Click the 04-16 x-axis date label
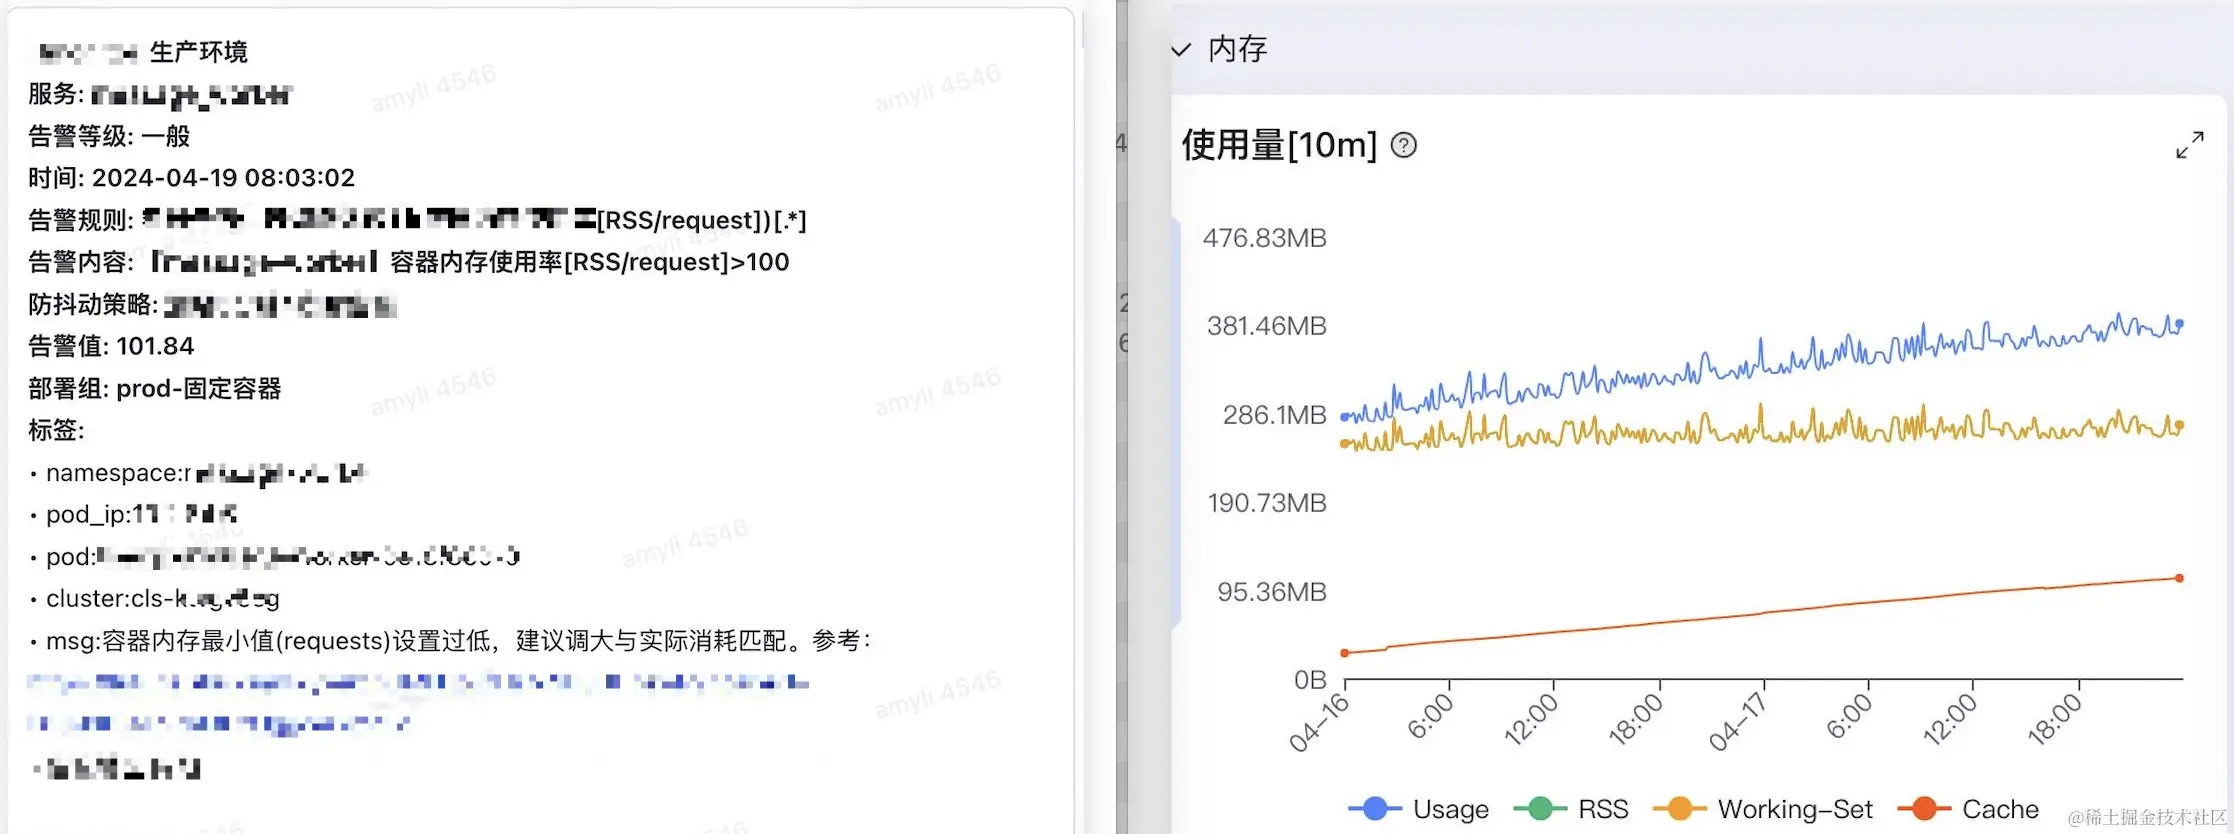Viewport: 2234px width, 834px height. [x=1319, y=723]
